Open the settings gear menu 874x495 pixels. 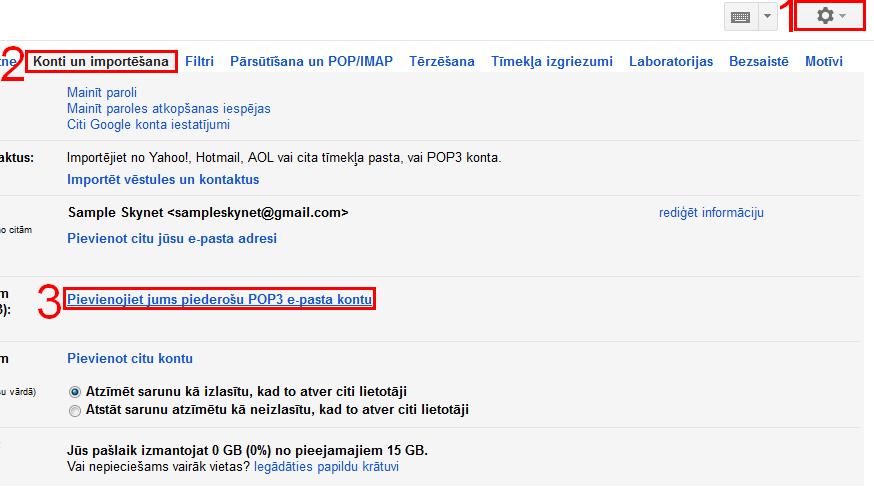[831, 17]
